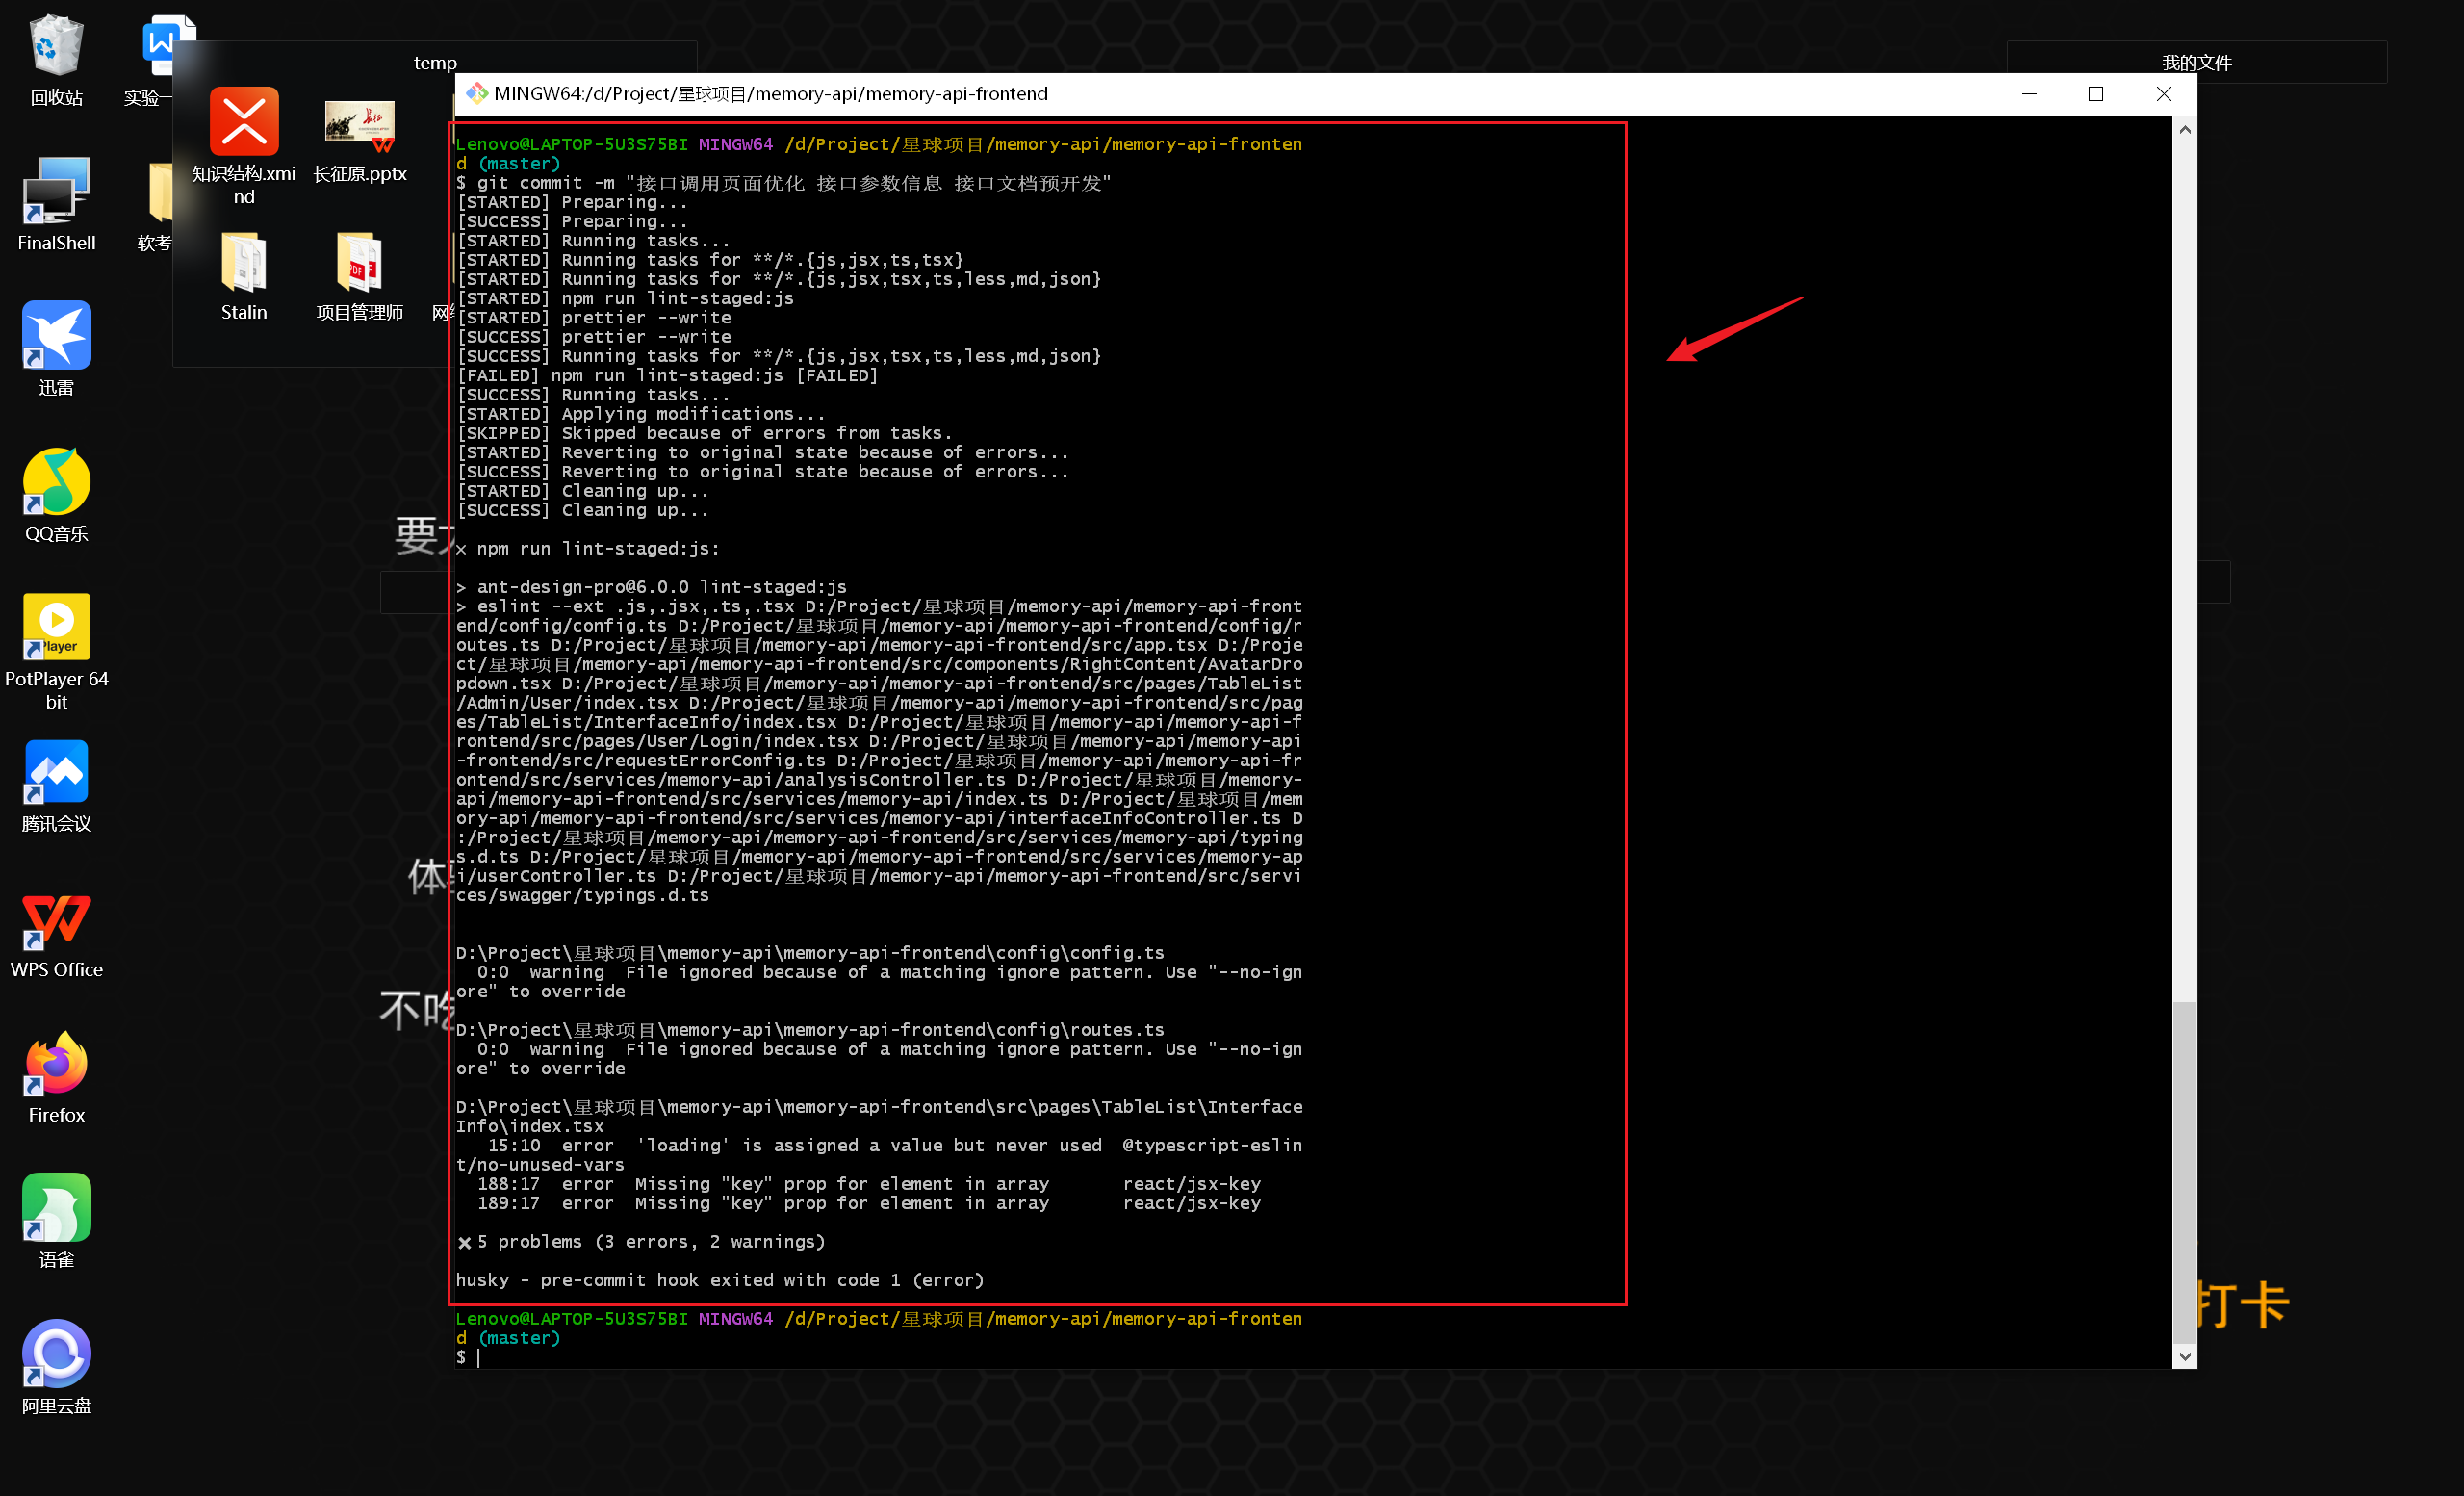Open the 知识结构.xmind file icon
Image resolution: width=2464 pixels, height=1496 pixels.
pyautogui.click(x=244, y=147)
